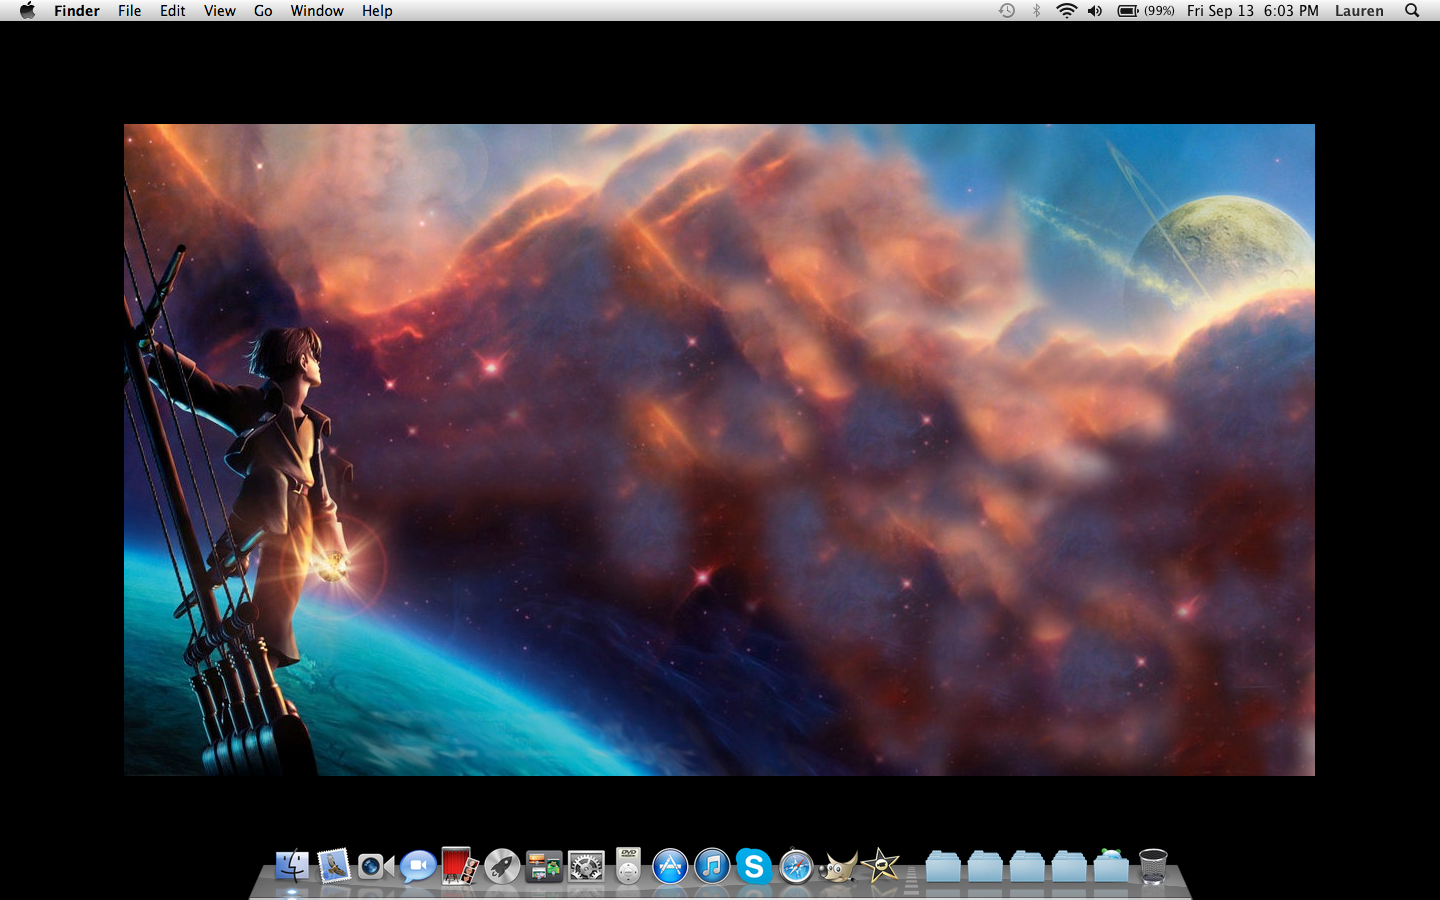The width and height of the screenshot is (1440, 900).
Task: Launch Skype from the Dock
Action: pyautogui.click(x=754, y=866)
